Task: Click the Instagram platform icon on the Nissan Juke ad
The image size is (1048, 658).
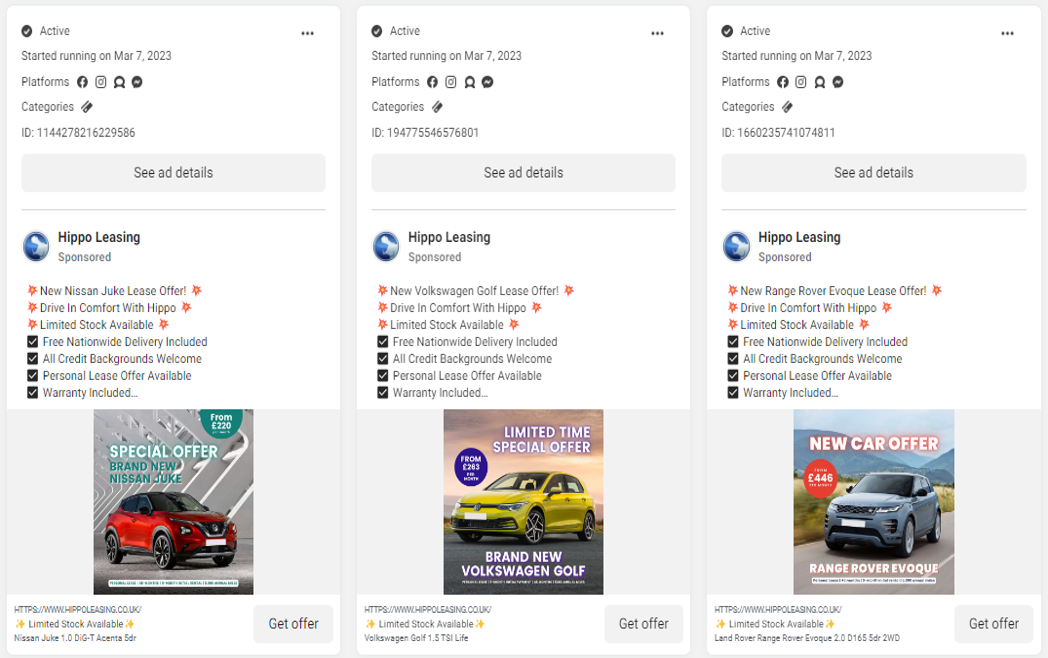Action: pos(100,82)
